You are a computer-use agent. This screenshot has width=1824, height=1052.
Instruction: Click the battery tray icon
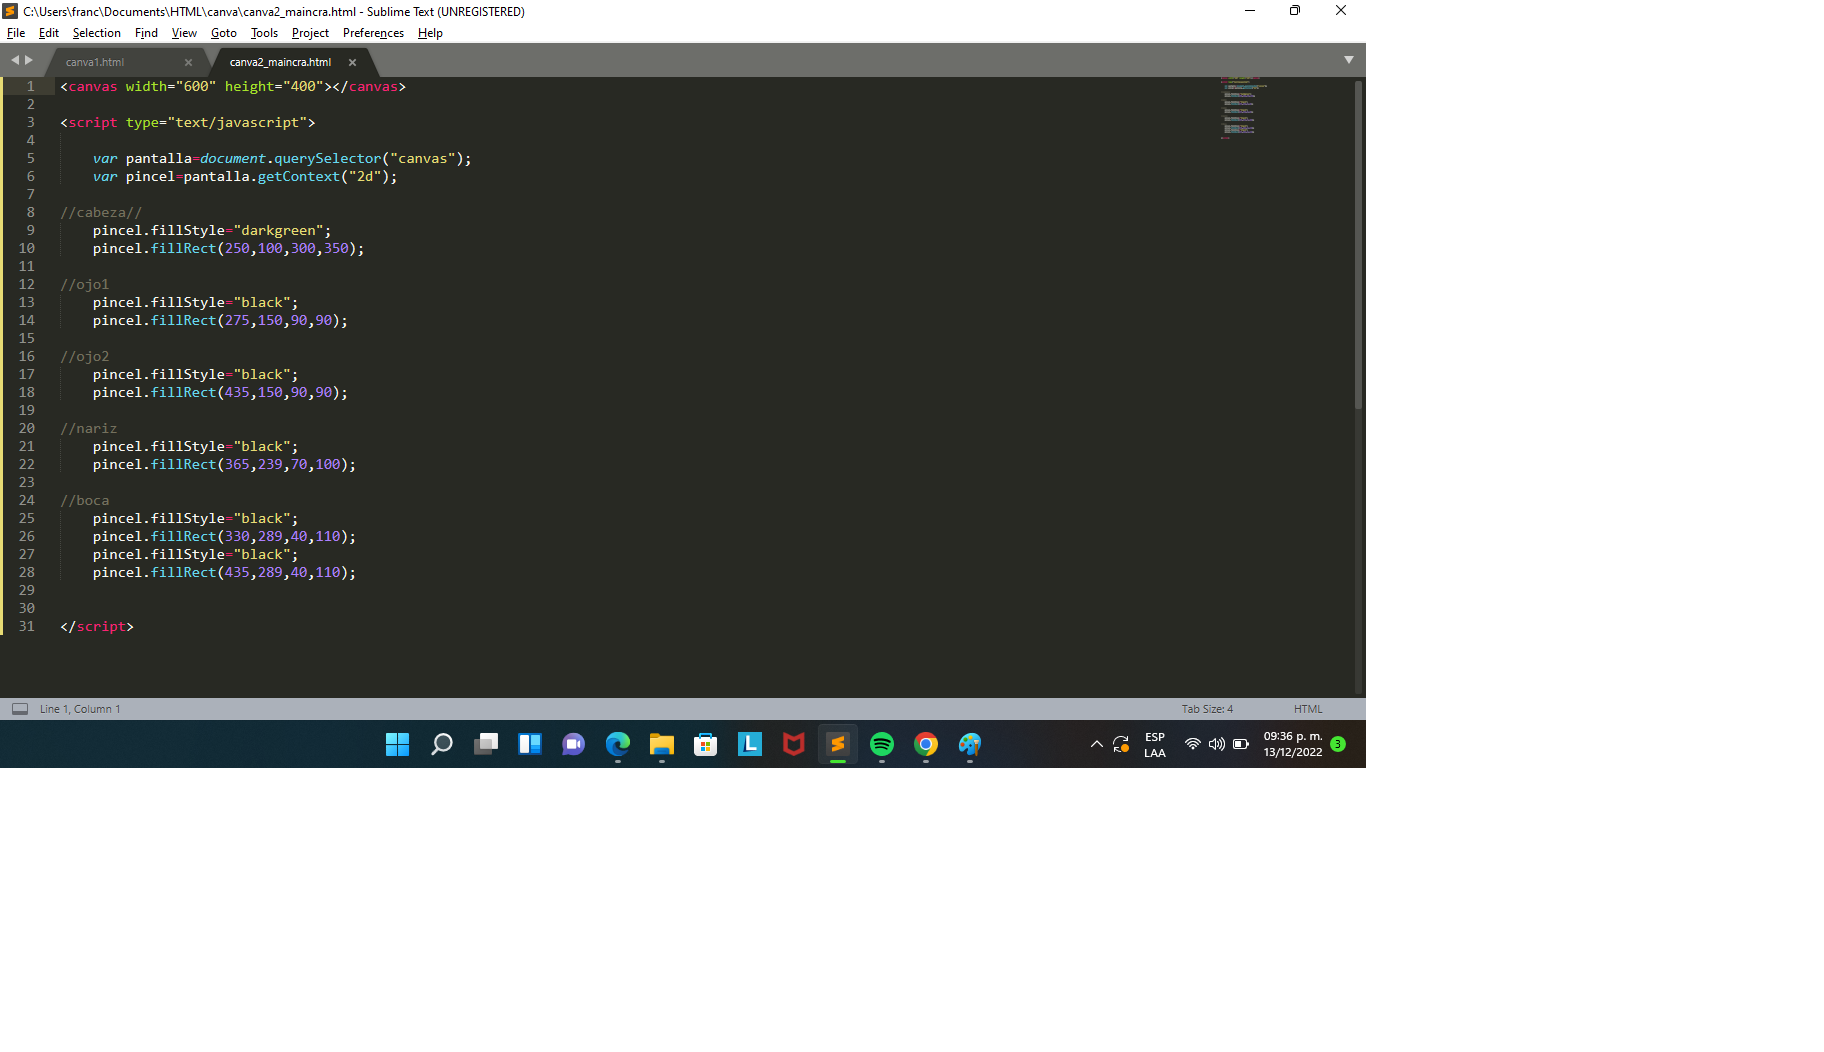click(x=1241, y=744)
